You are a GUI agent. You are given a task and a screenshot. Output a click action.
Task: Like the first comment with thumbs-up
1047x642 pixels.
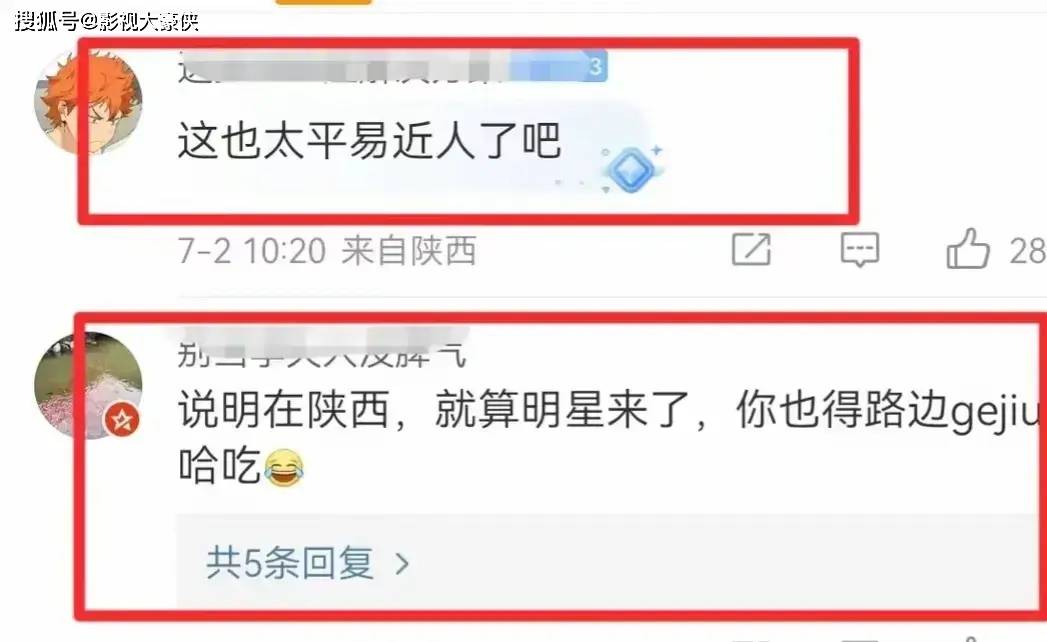[968, 249]
